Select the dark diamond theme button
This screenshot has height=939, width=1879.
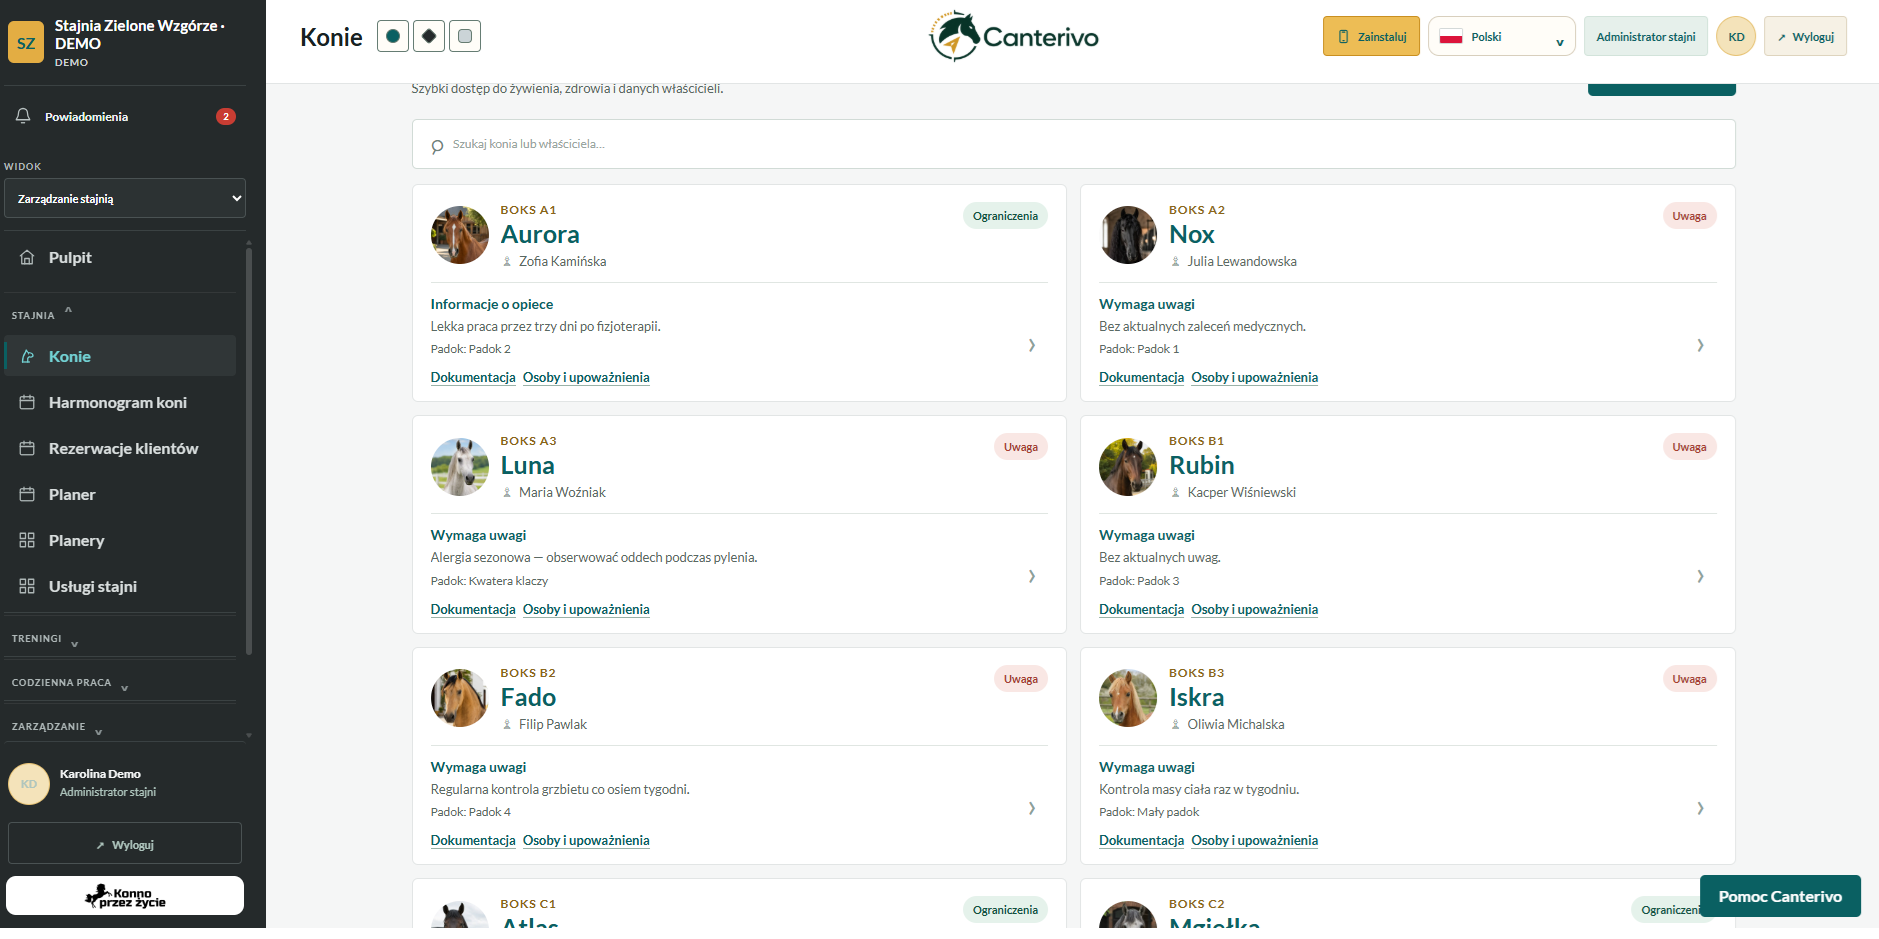pos(429,36)
